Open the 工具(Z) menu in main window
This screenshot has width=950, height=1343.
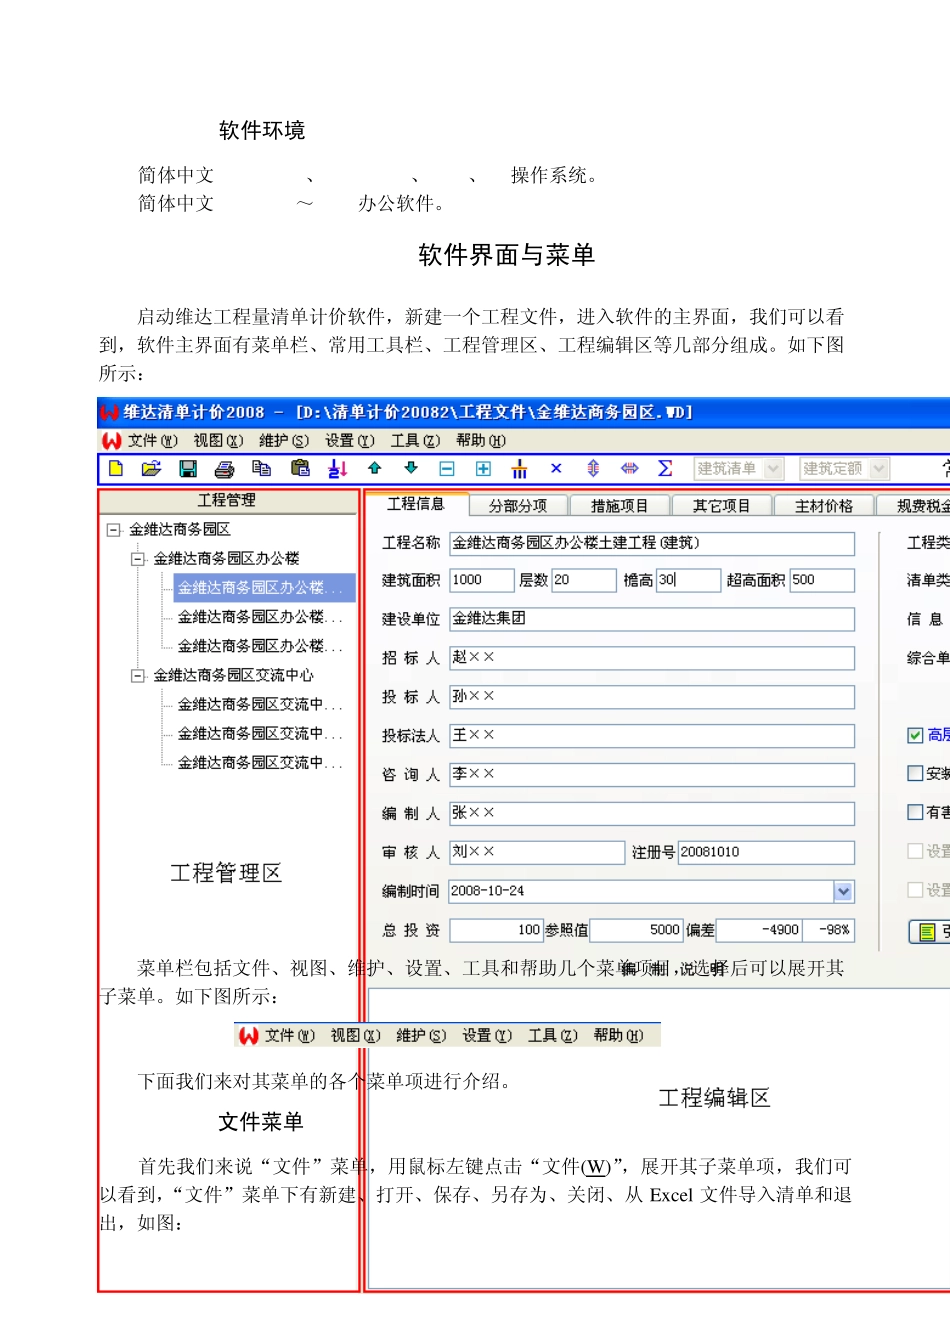point(415,440)
